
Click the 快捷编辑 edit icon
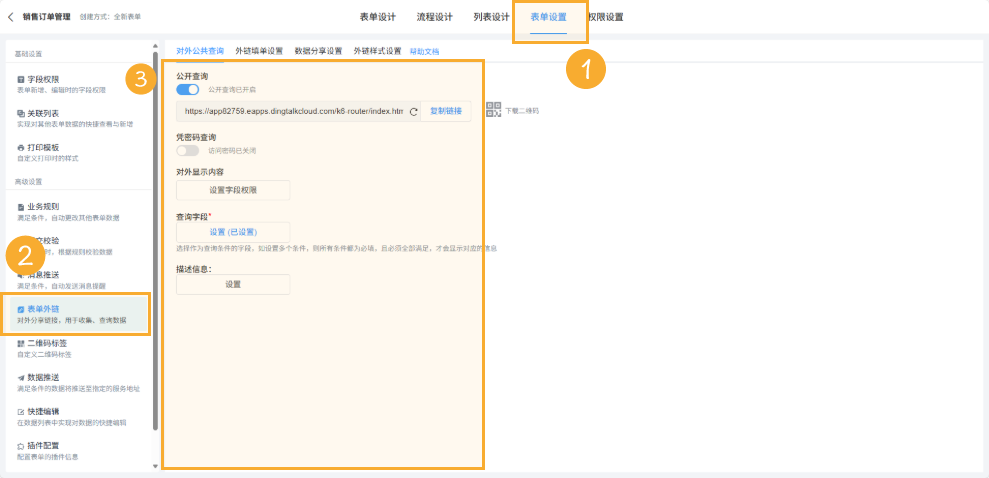pyautogui.click(x=21, y=412)
